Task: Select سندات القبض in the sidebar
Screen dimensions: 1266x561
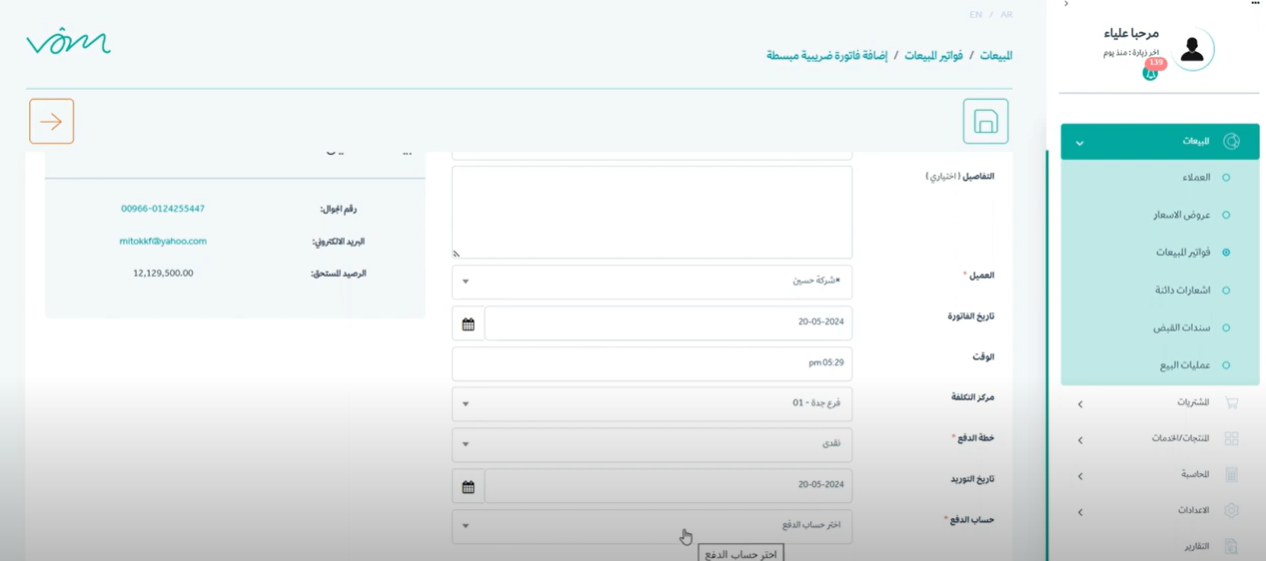Action: pos(1181,328)
